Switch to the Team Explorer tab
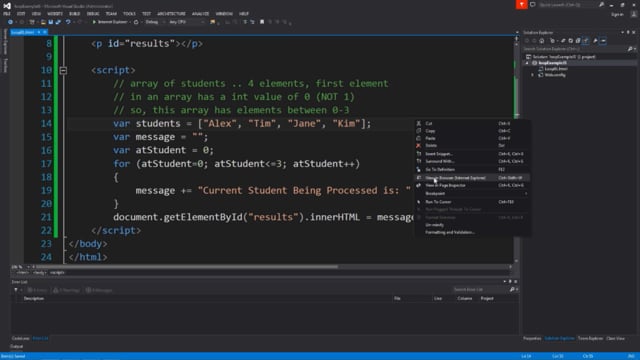Viewport: 640px width, 360px height. 590,338
